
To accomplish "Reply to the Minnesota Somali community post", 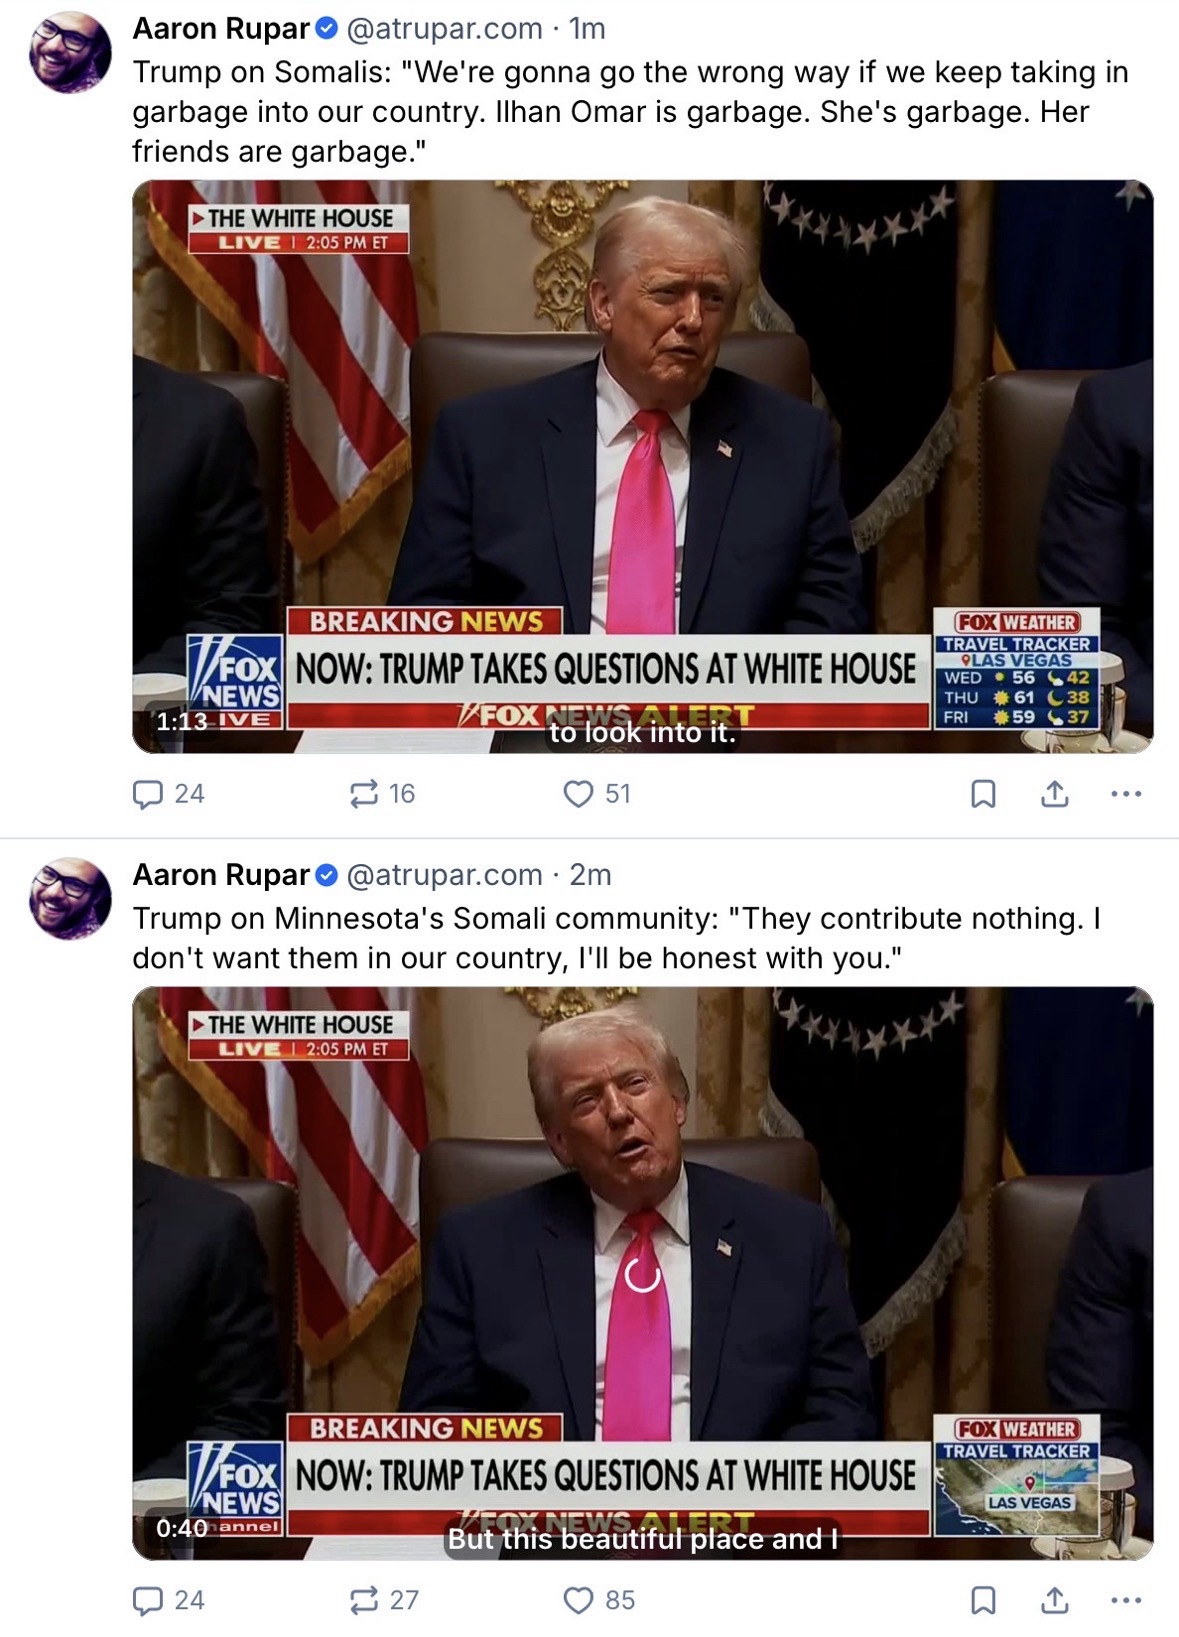I will 168,1600.
